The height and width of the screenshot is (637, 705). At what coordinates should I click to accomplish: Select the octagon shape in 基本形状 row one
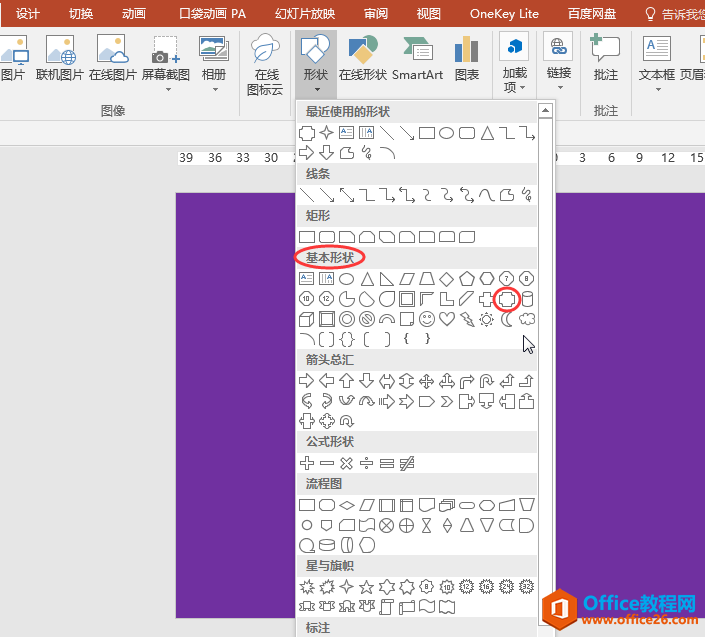527,279
